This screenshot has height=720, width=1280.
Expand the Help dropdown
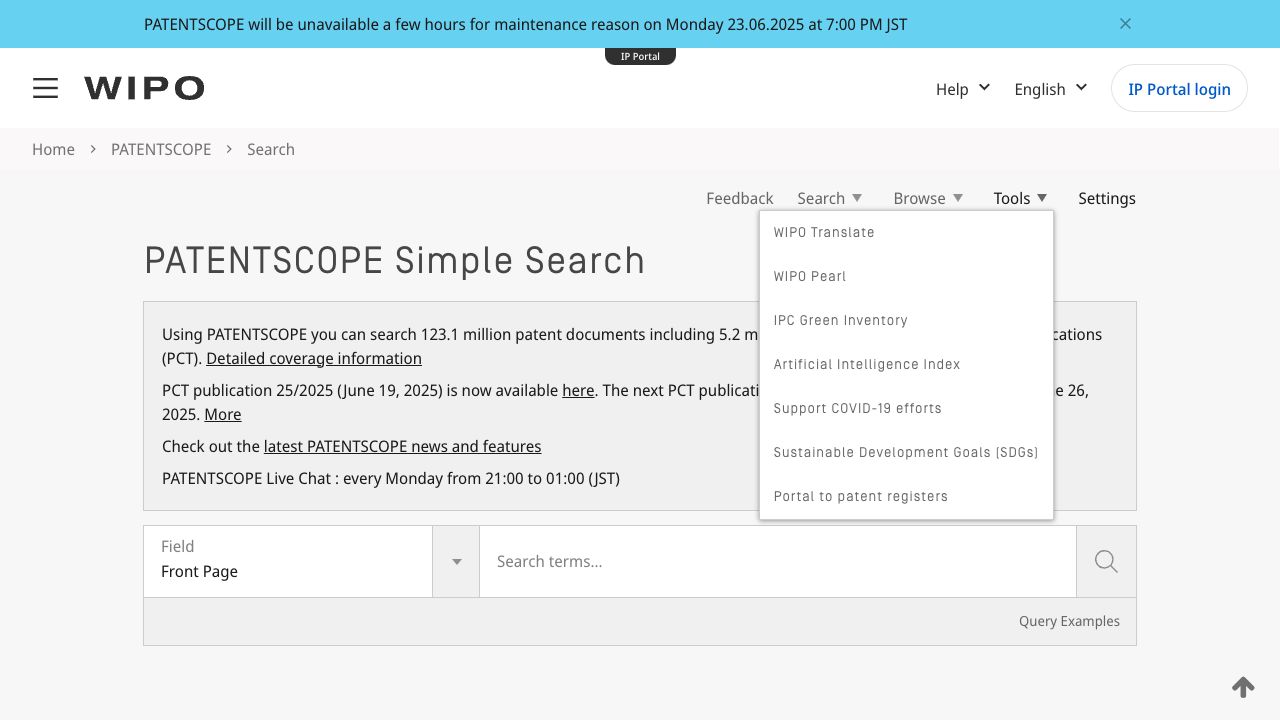[962, 89]
